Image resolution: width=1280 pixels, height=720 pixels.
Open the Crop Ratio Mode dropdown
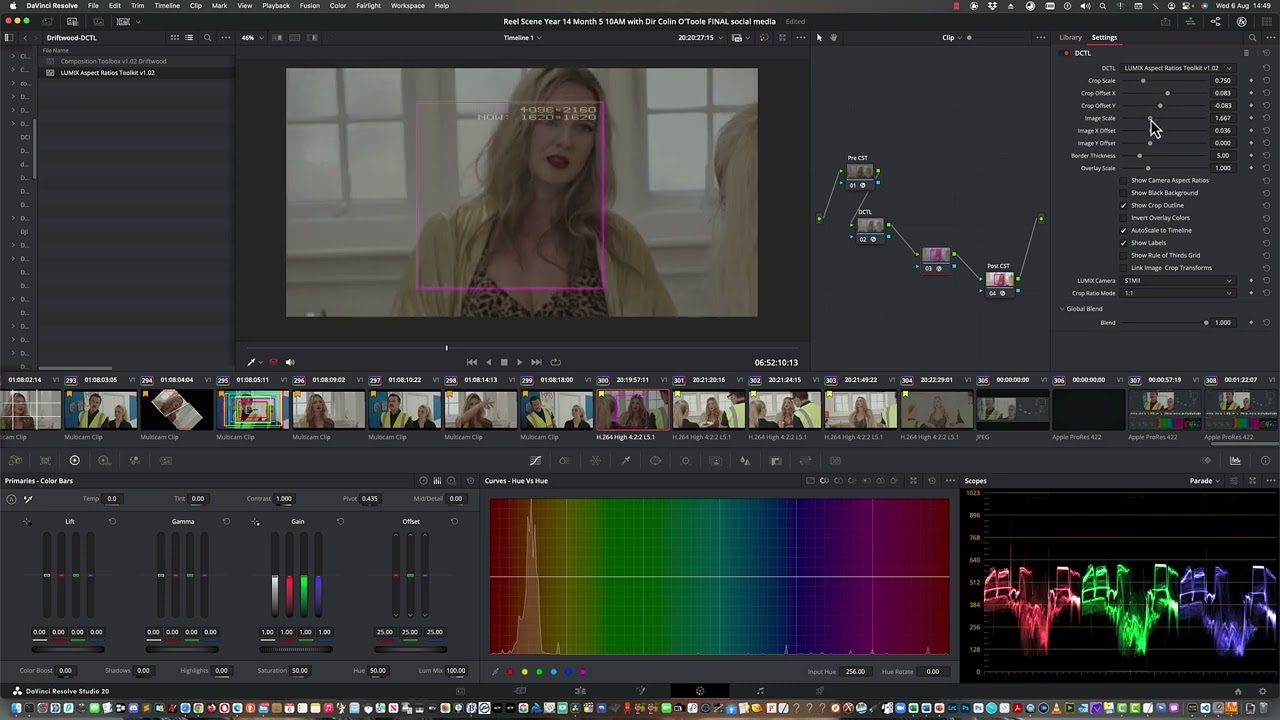click(1178, 293)
